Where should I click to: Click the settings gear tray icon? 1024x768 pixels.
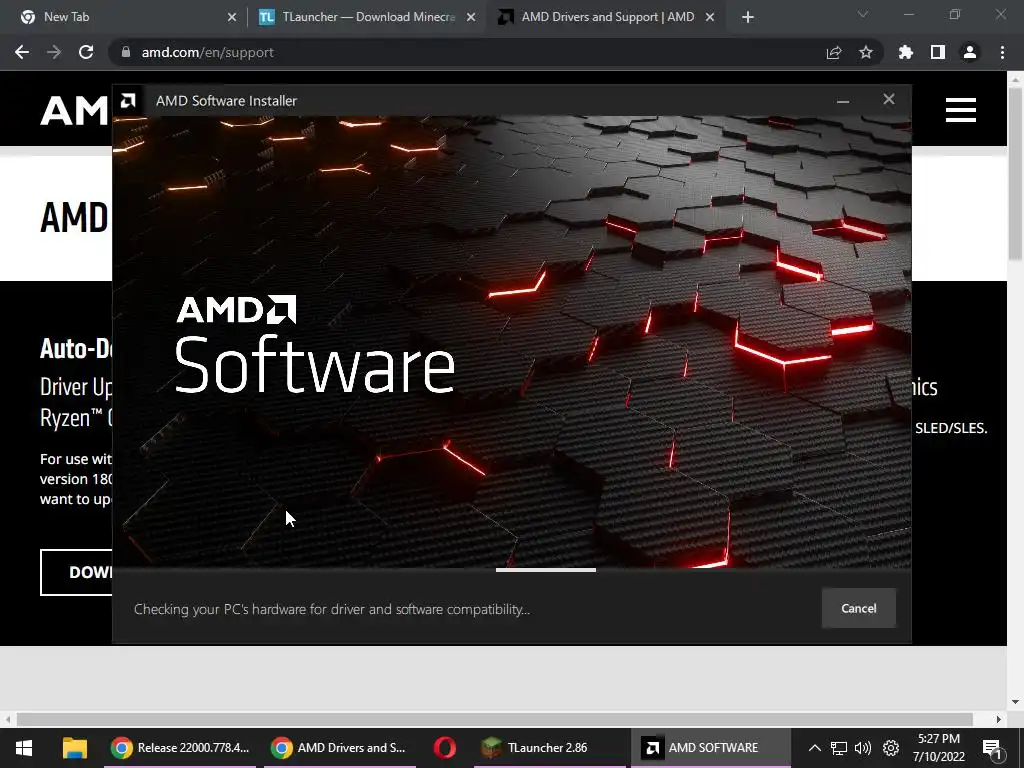(x=891, y=748)
